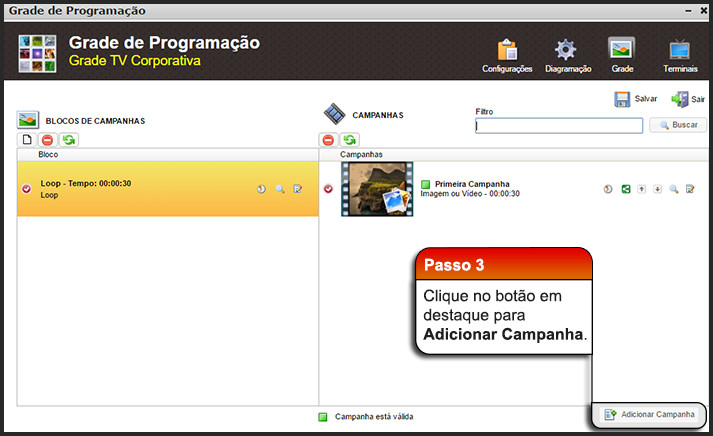Open the Loop block clock schedule icon
This screenshot has width=713, height=436.
pyautogui.click(x=261, y=189)
